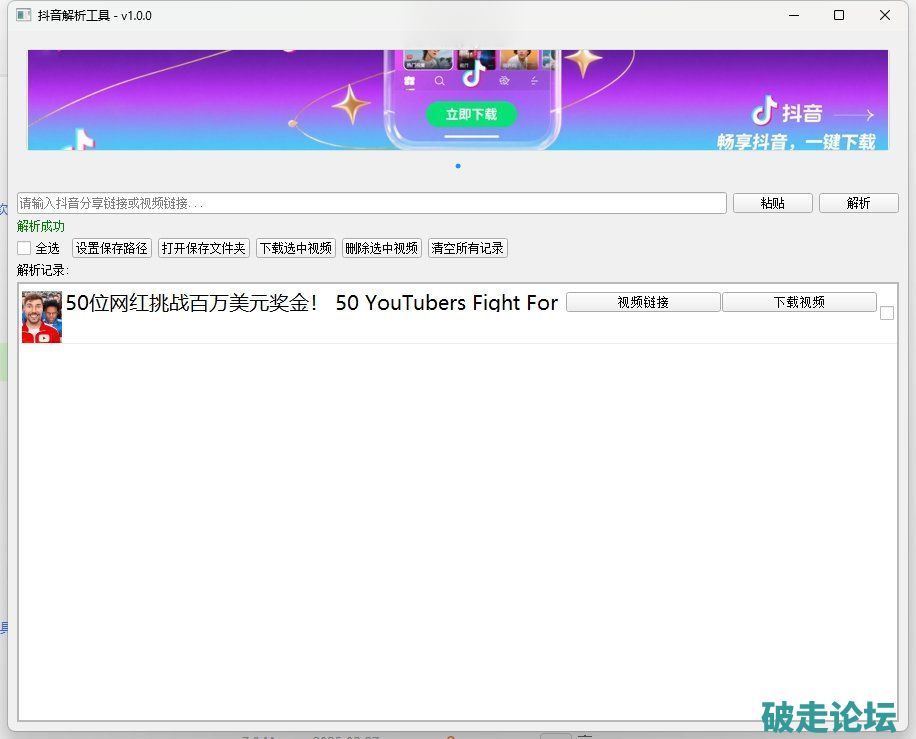The height and width of the screenshot is (739, 916).
Task: Toggle the 全选 select-all checkbox
Action: click(24, 248)
